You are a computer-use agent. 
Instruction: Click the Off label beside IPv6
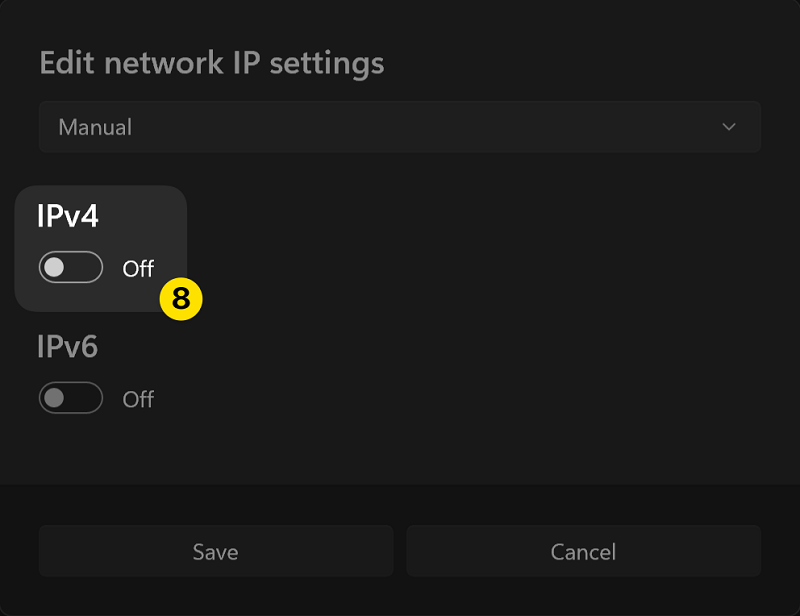[x=138, y=399]
